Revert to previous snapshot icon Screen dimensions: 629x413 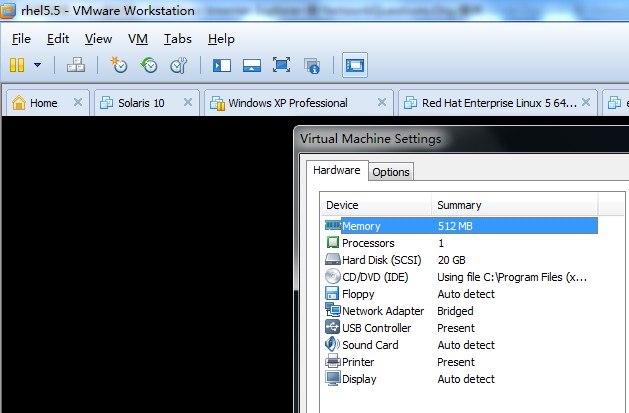pyautogui.click(x=149, y=65)
